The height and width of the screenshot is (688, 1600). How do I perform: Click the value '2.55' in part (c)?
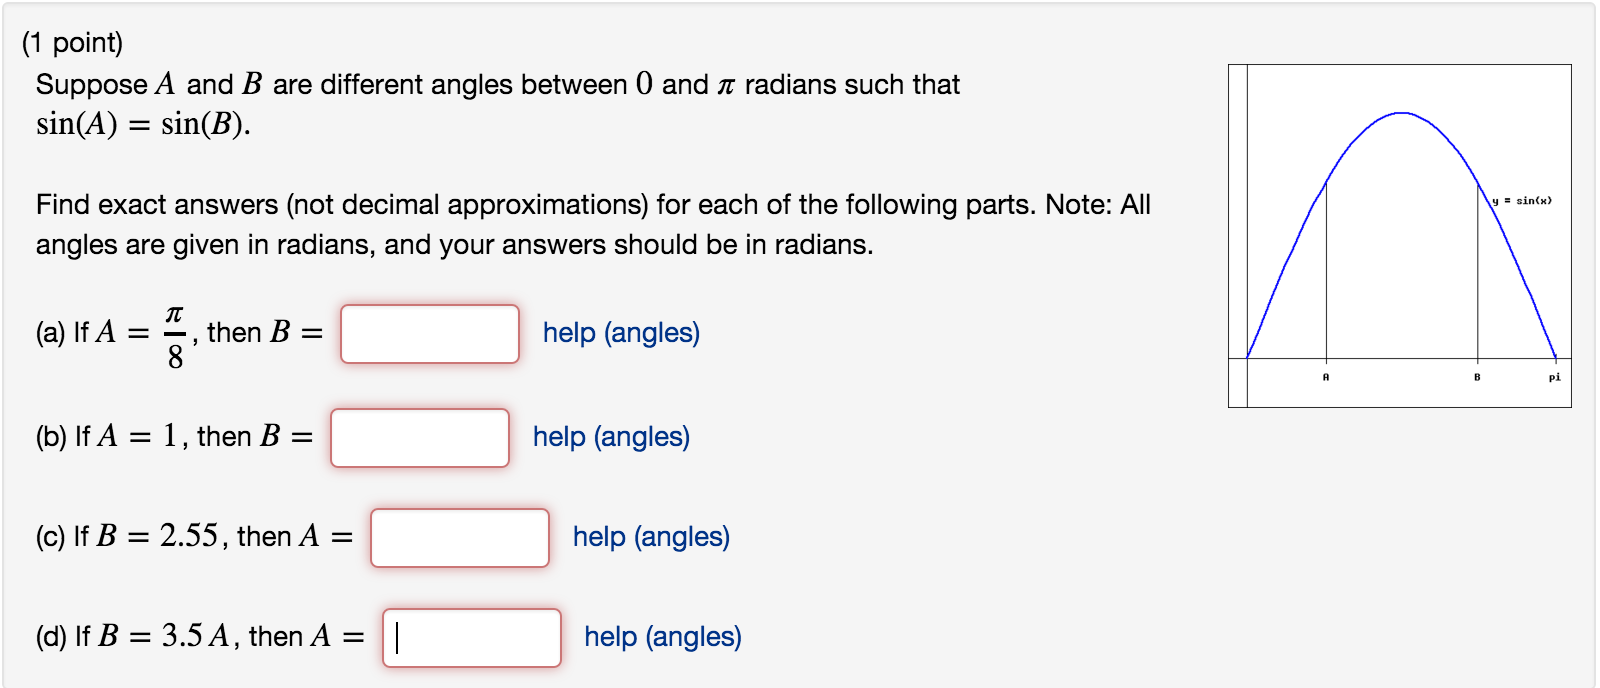[x=190, y=536]
